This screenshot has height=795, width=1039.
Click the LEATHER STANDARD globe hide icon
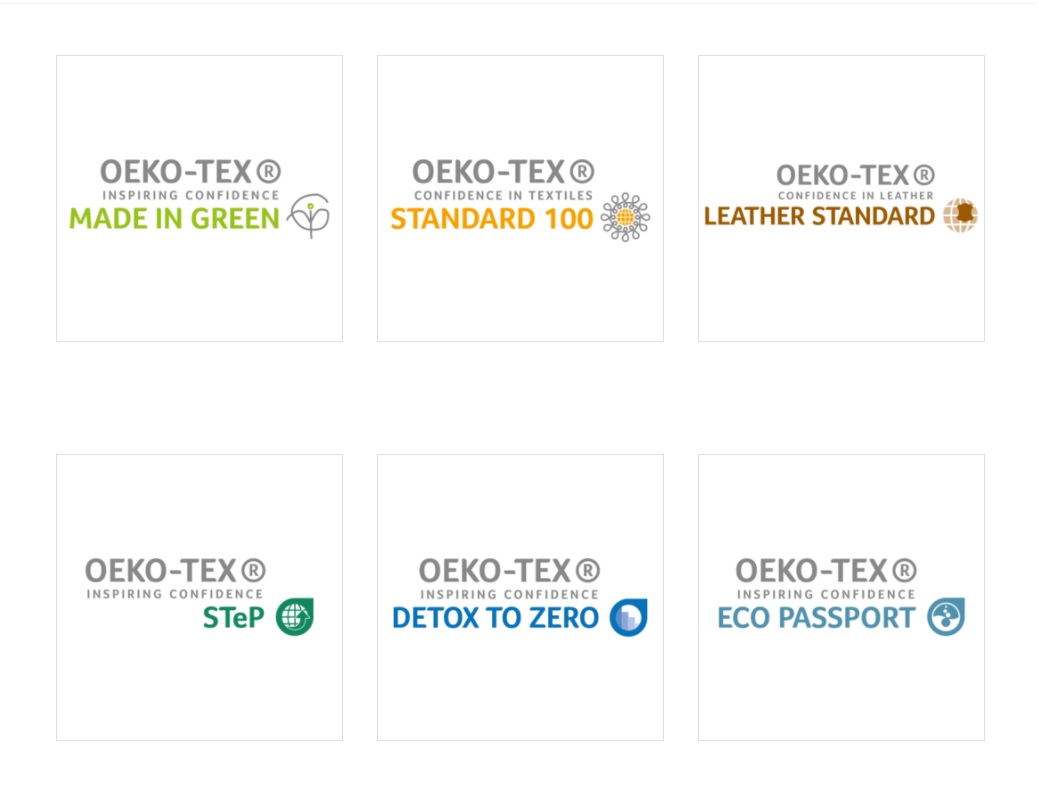click(x=961, y=215)
